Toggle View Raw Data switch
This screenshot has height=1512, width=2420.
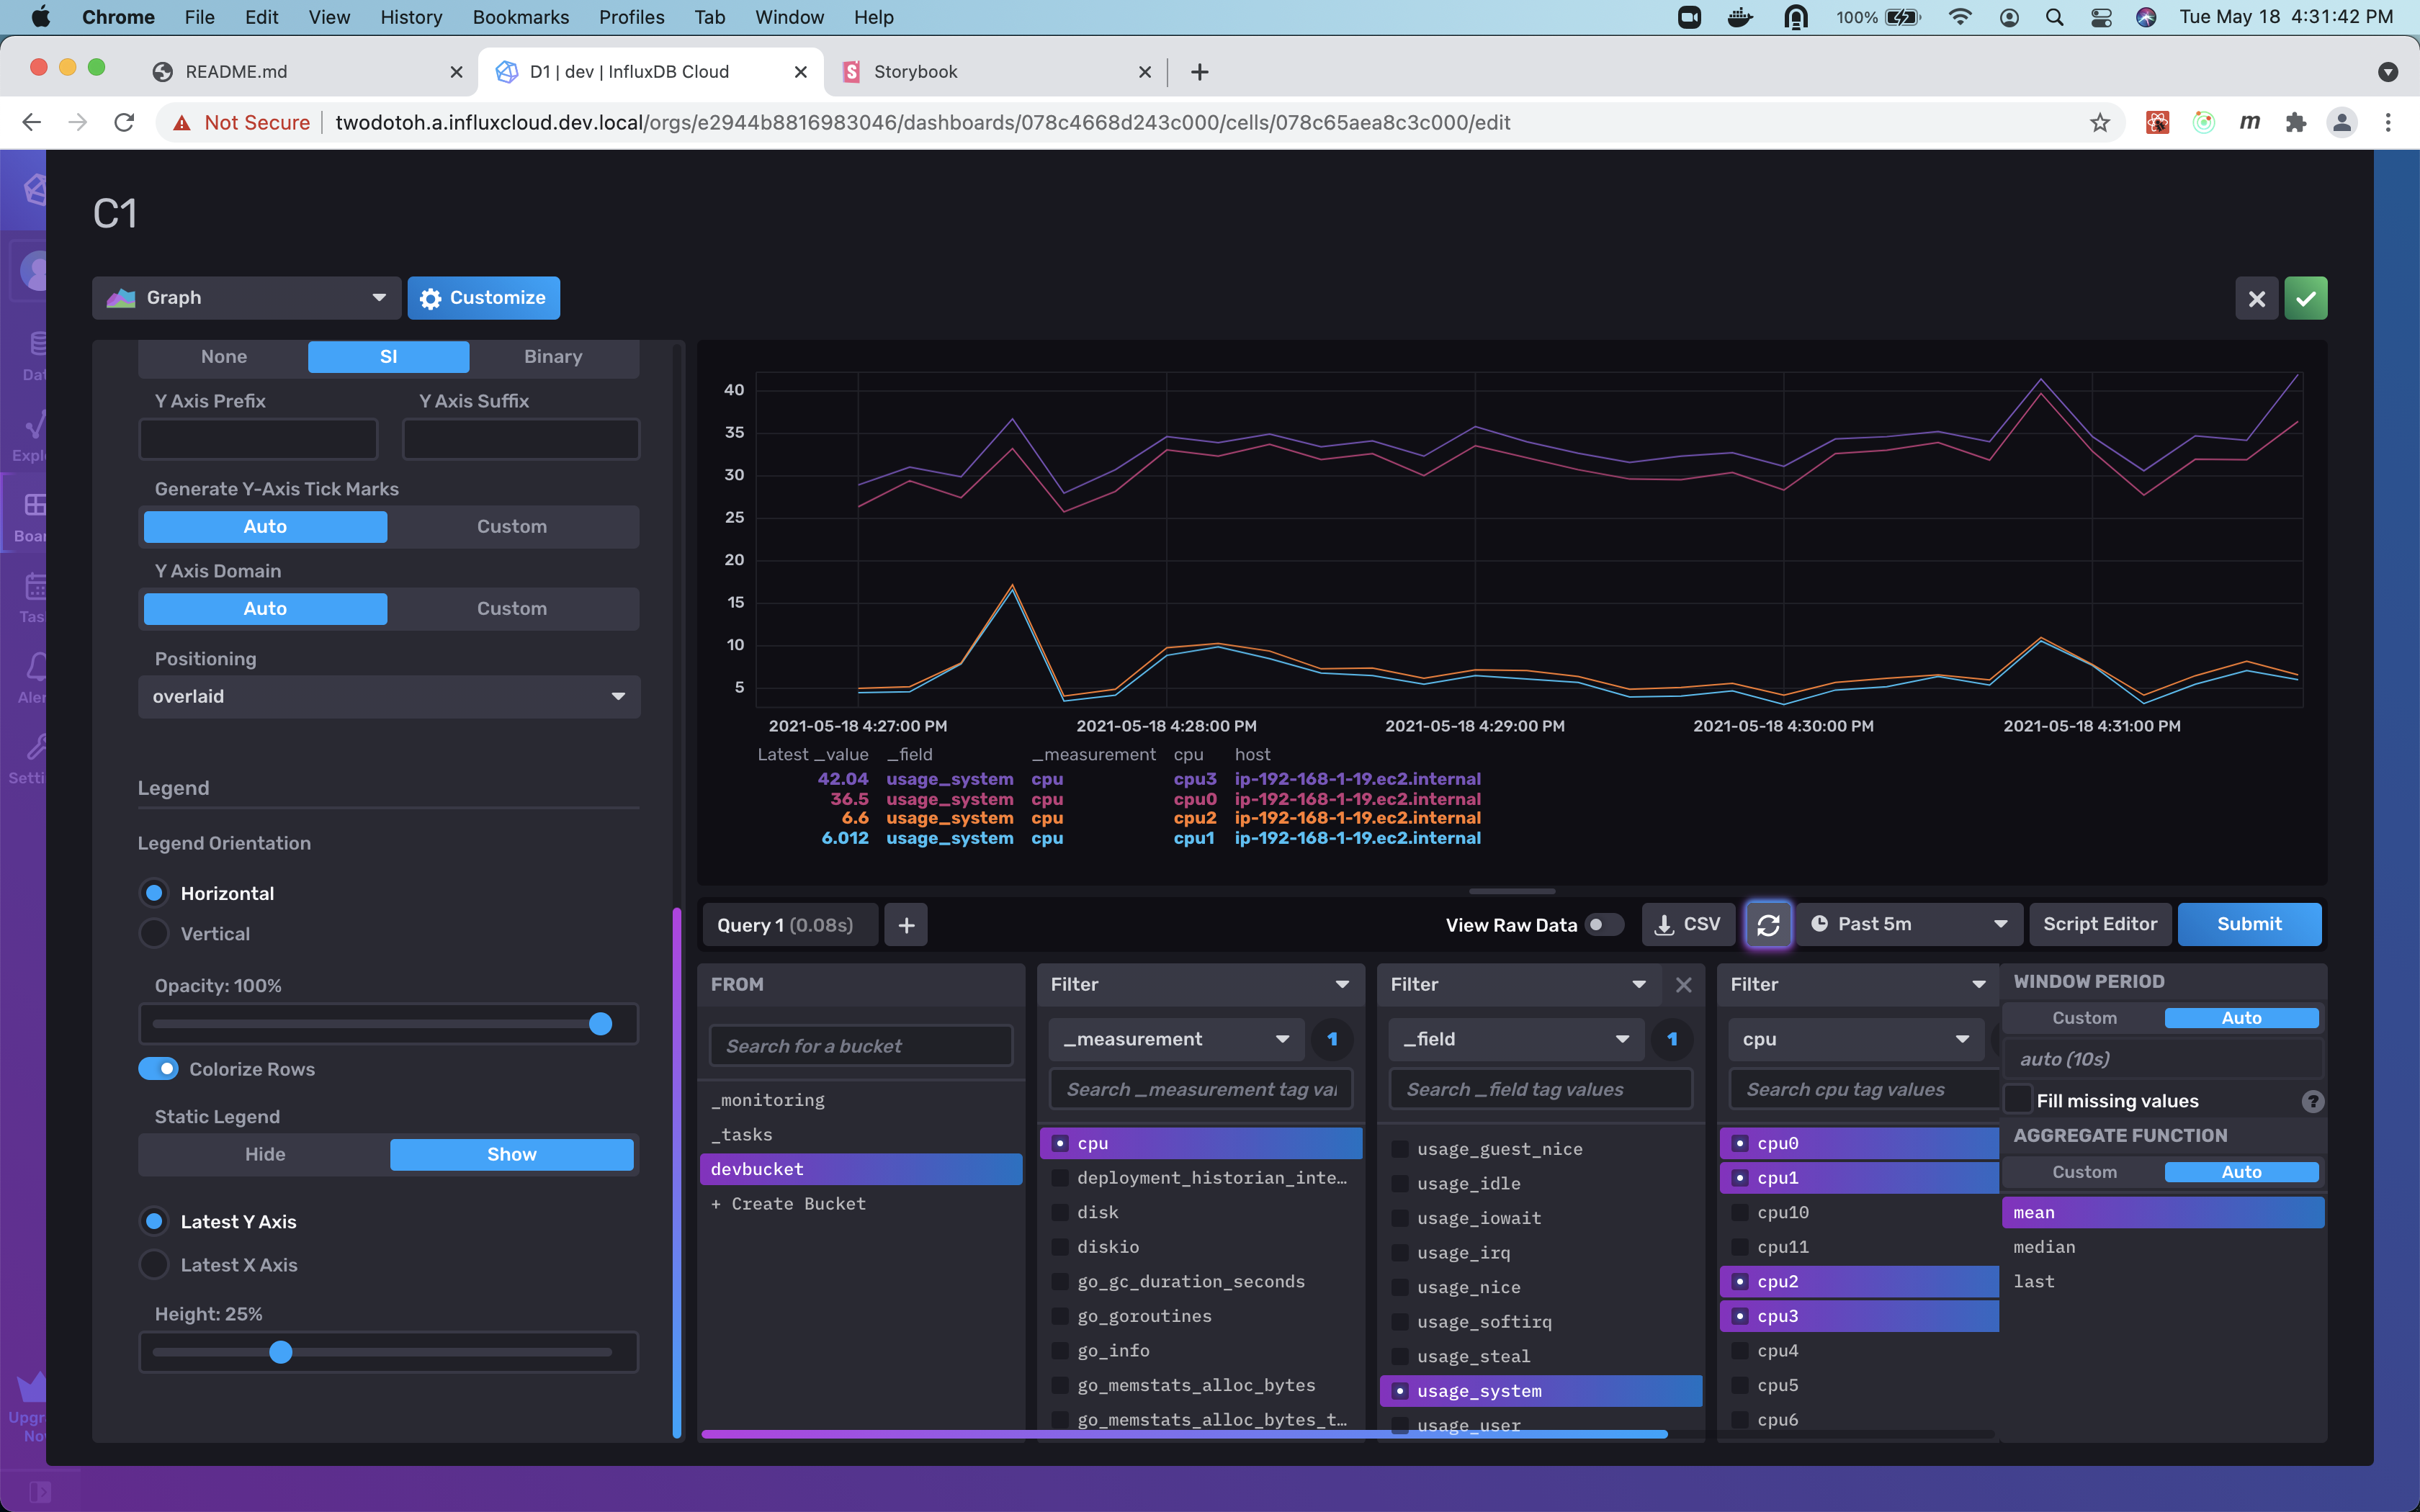point(1604,925)
